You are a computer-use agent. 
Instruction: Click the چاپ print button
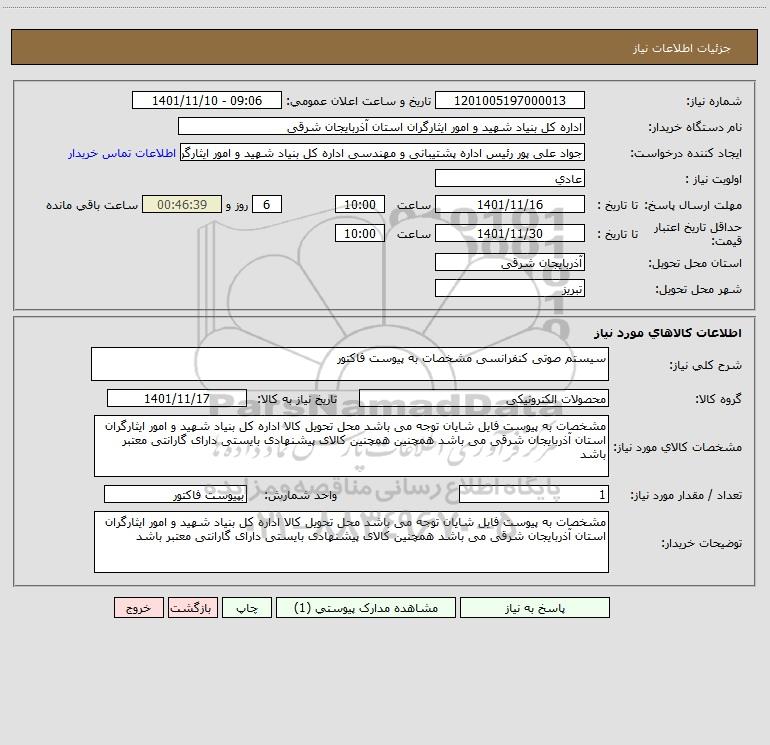tap(247, 607)
